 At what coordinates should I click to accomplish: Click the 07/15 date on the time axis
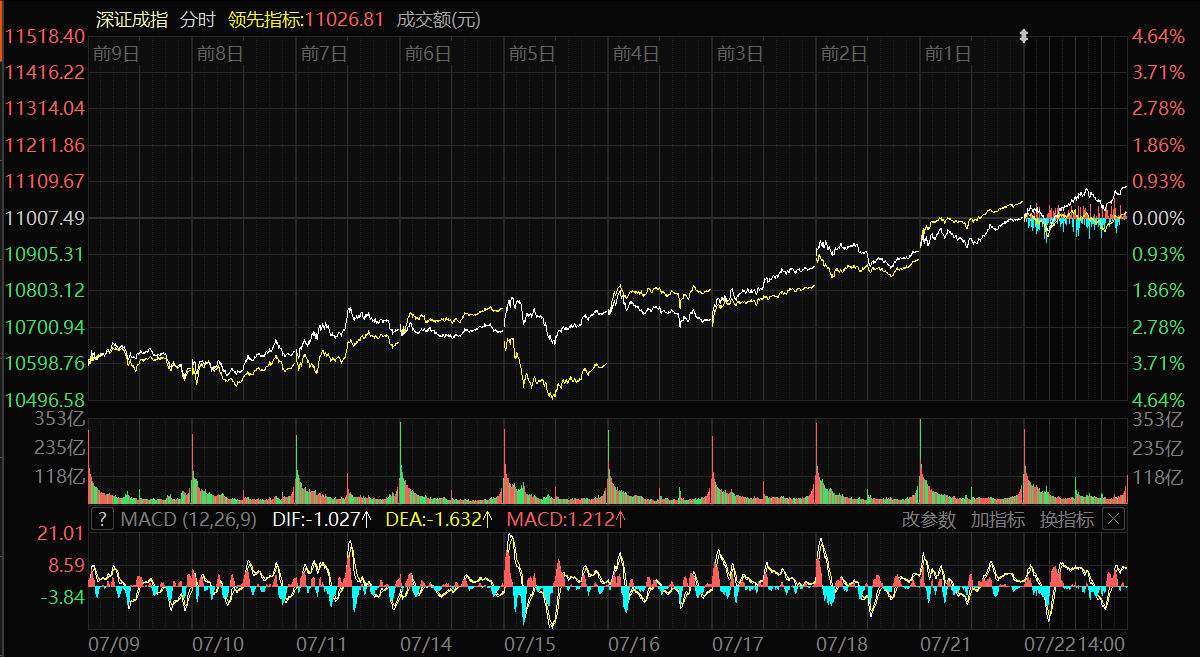[530, 639]
